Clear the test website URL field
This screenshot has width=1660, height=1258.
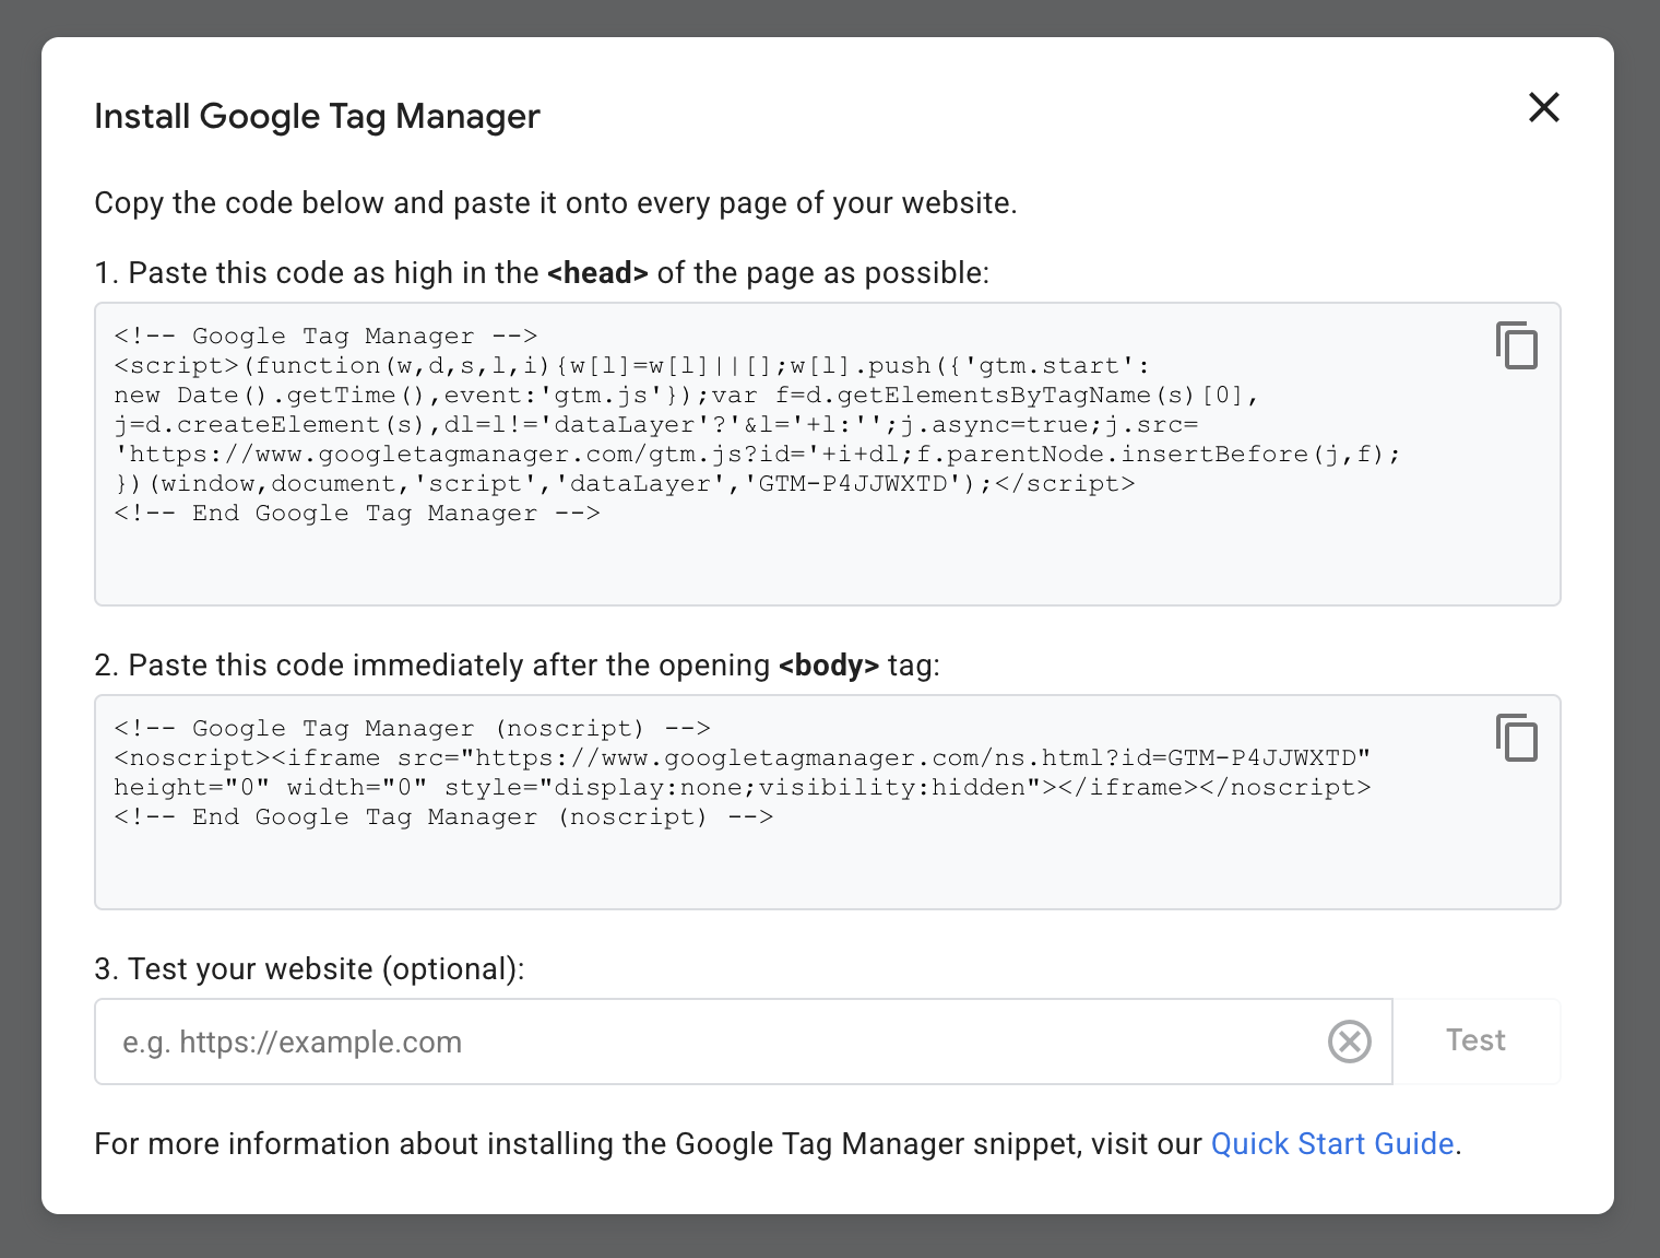tap(1349, 1041)
